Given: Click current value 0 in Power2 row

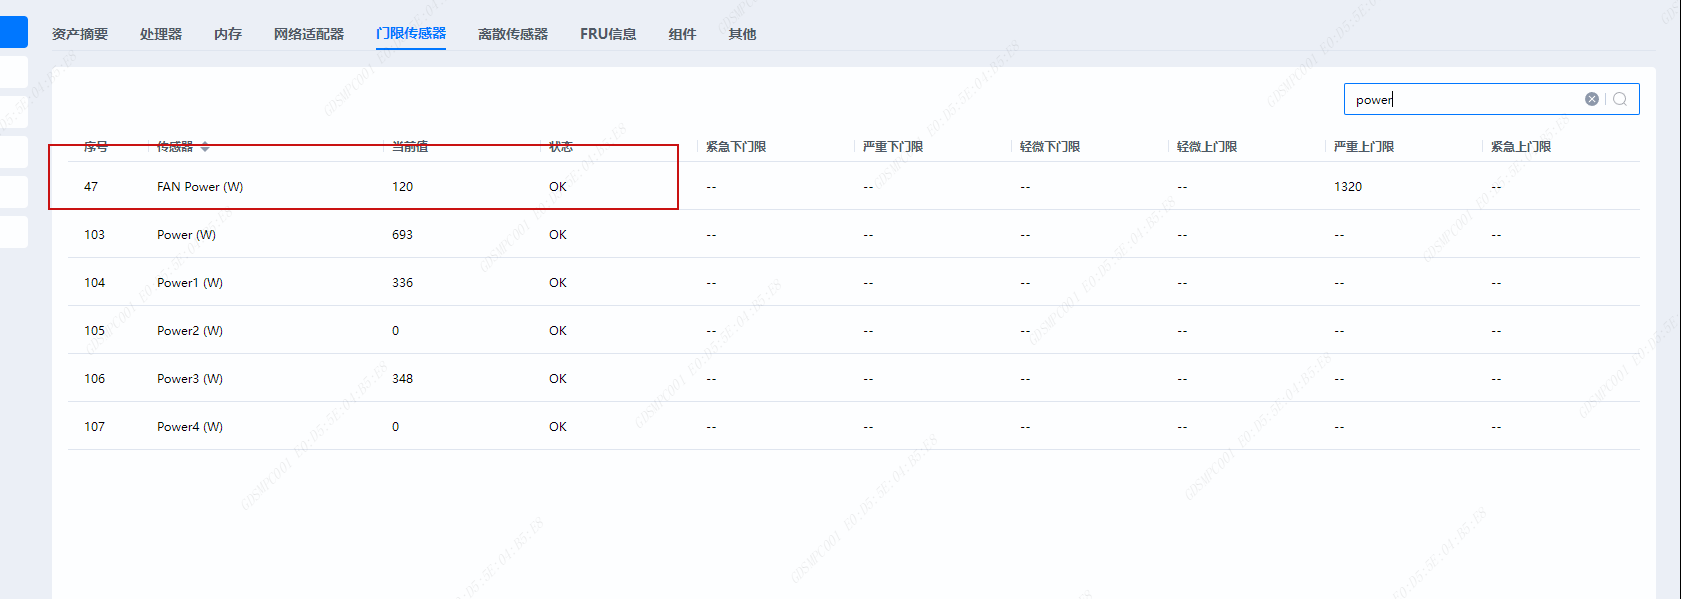Looking at the screenshot, I should point(396,331).
